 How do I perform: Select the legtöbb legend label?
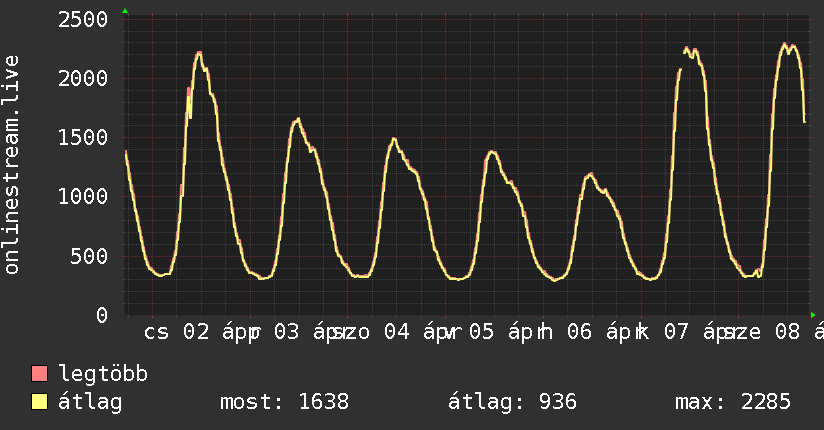(x=103, y=374)
